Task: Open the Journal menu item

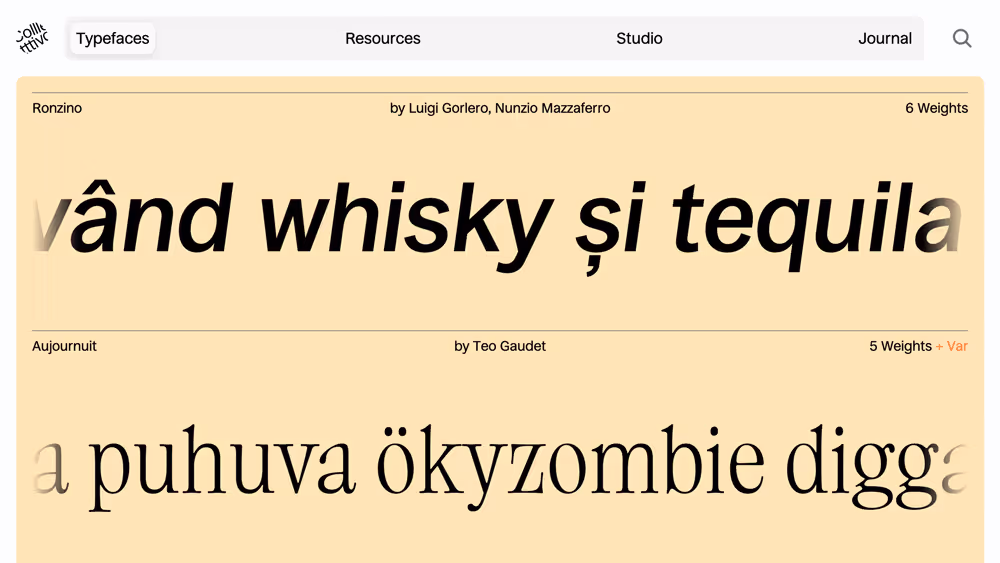Action: click(885, 38)
